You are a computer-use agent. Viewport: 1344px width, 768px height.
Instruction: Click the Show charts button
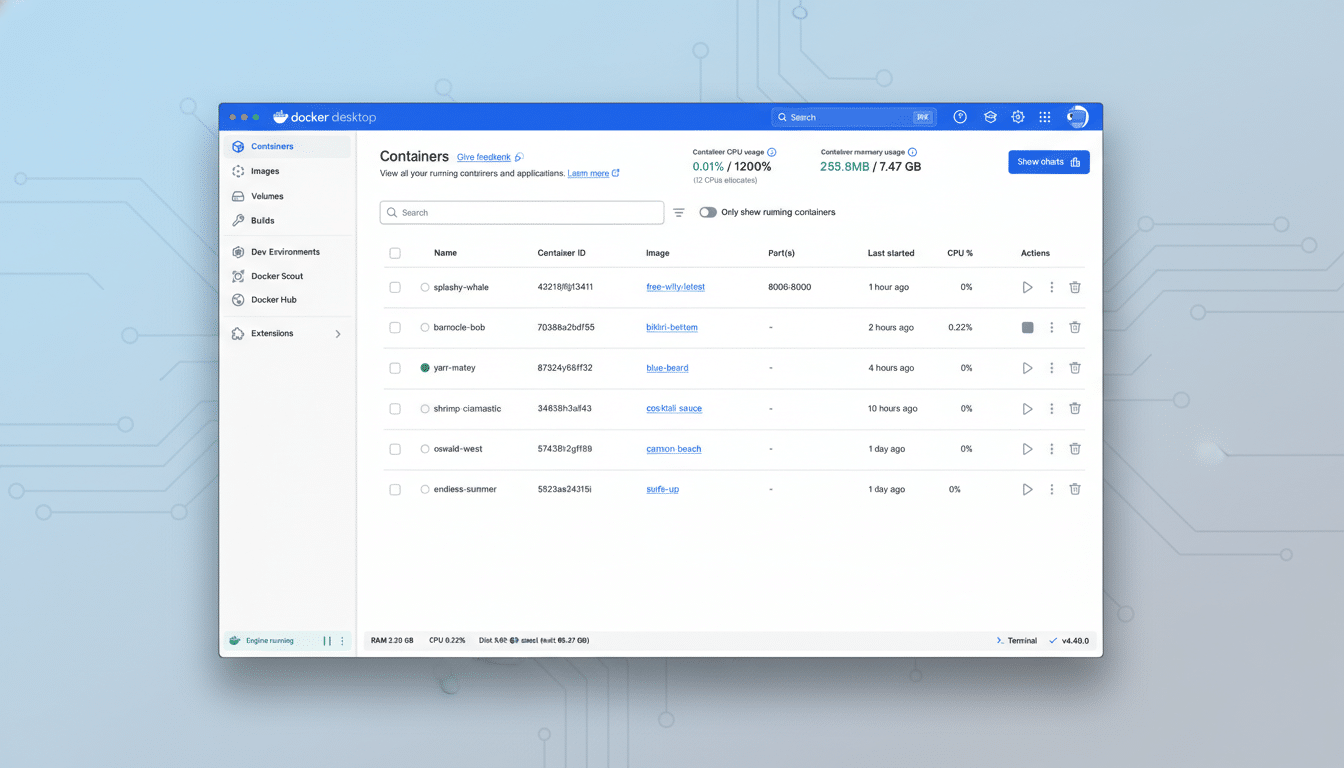point(1048,161)
